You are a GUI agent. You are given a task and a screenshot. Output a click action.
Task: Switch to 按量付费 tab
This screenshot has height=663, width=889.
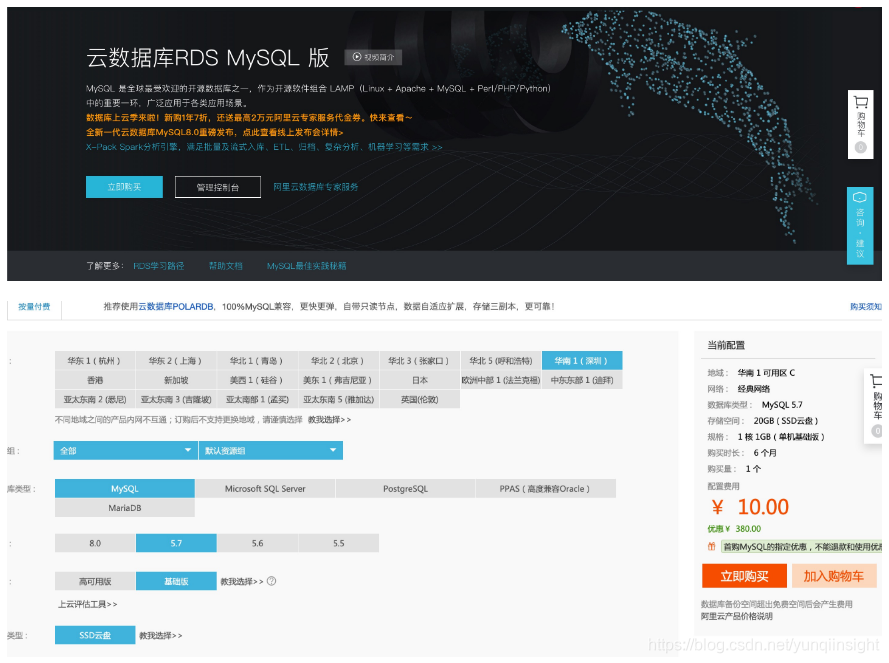point(34,307)
